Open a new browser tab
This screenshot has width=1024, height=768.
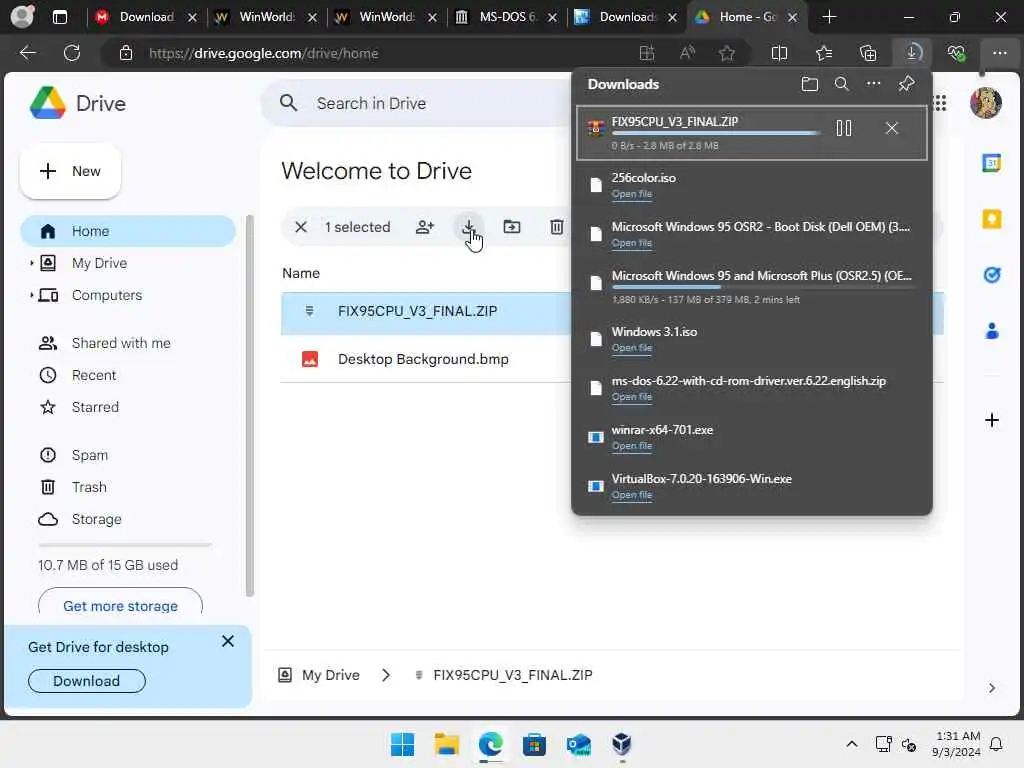pos(829,17)
